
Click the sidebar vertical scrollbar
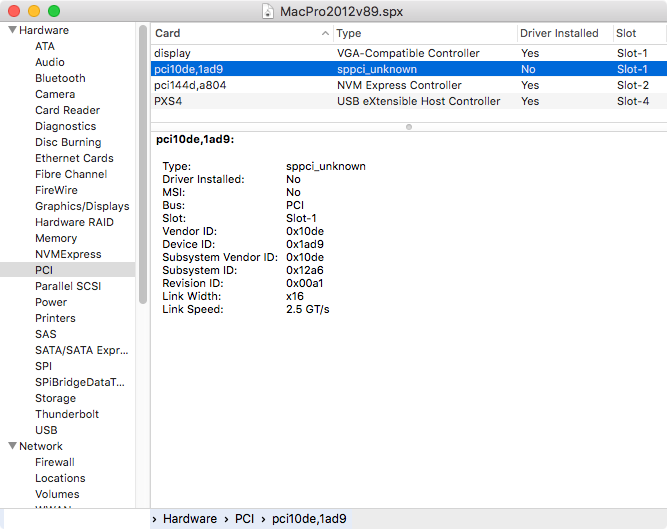click(x=143, y=165)
